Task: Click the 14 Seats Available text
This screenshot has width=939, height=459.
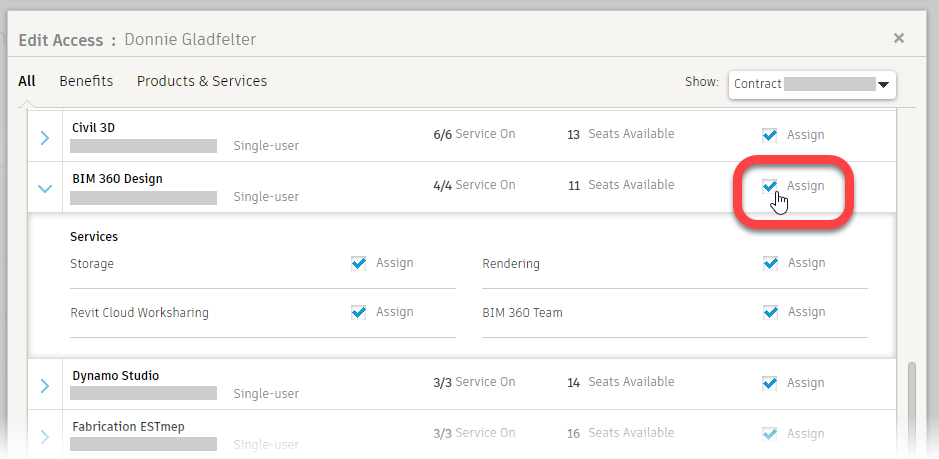Action: pos(620,382)
